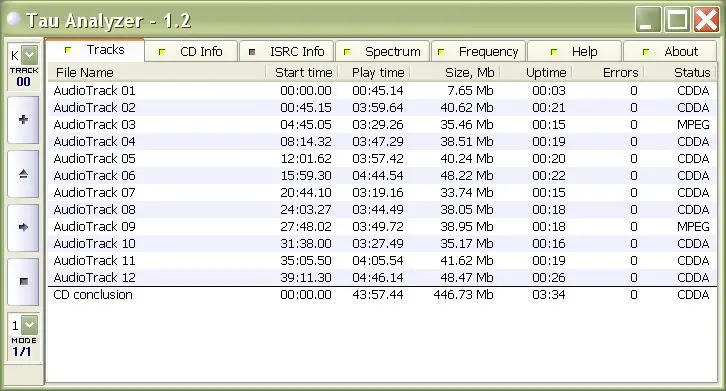Open the Help tab
Image resolution: width=726 pixels, height=391 pixels.
(574, 51)
